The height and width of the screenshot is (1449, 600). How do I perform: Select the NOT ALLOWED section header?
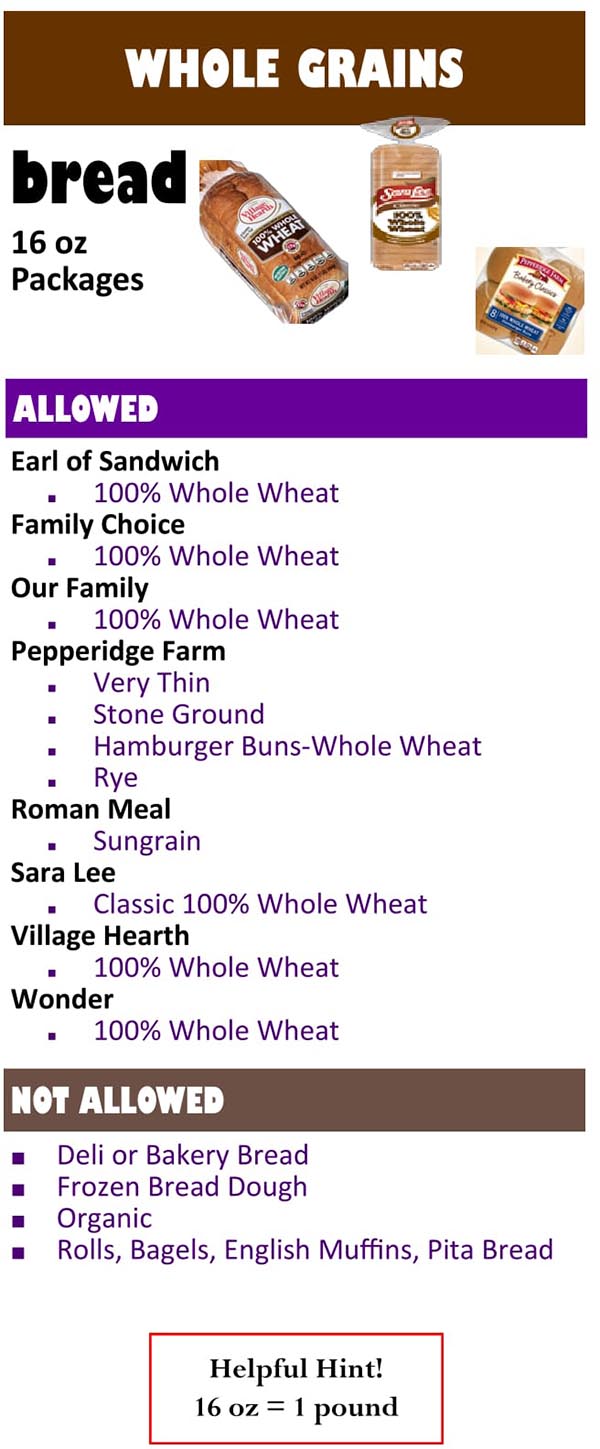coord(294,1100)
